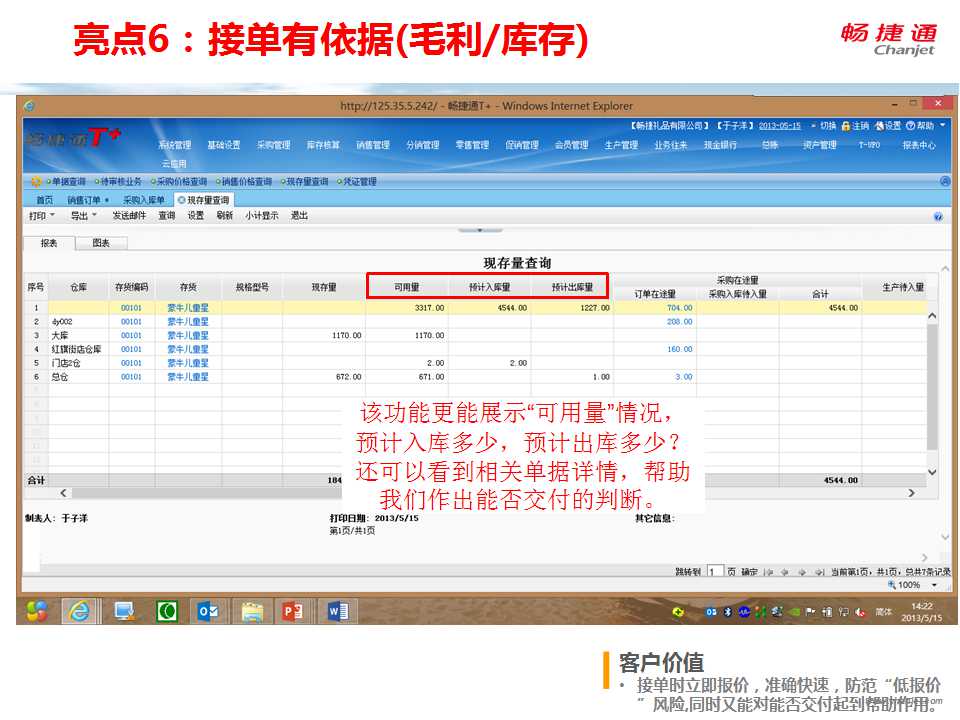Click the 发送邮件 toolbar button
Screen dimensions: 960x720
(128, 215)
